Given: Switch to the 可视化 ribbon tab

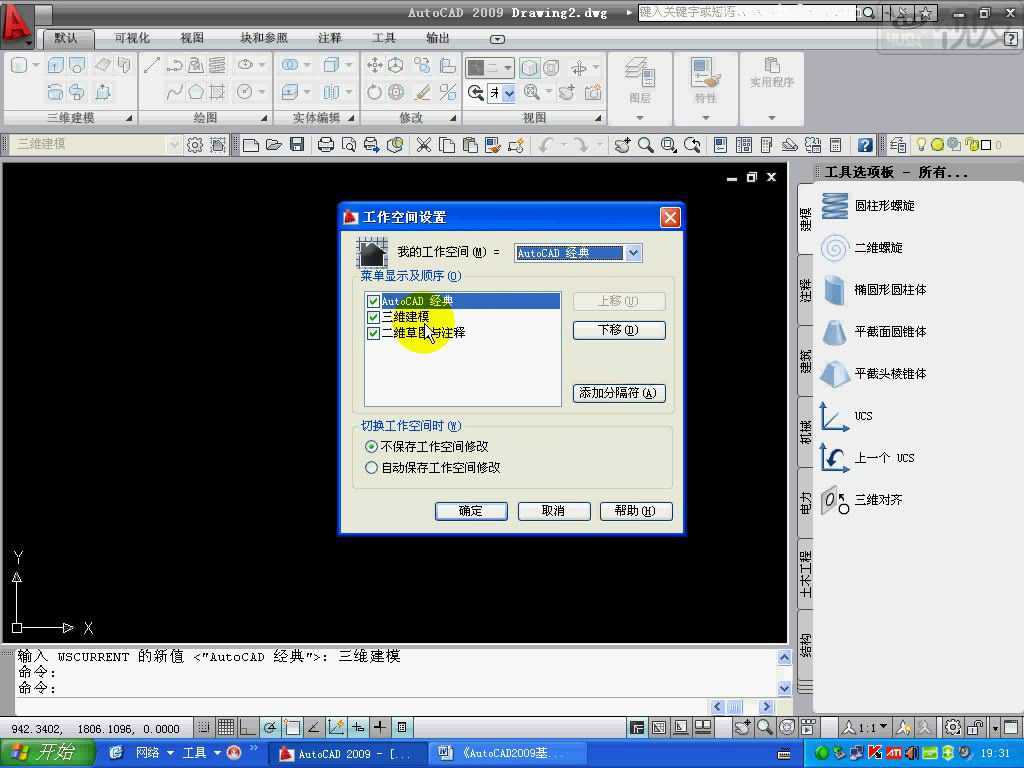Looking at the screenshot, I should [132, 38].
